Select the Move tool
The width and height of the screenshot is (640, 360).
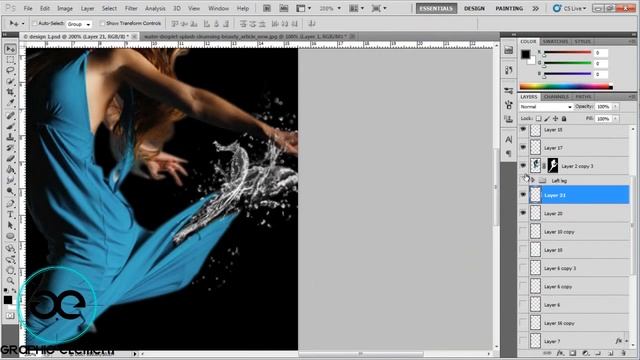(x=10, y=49)
